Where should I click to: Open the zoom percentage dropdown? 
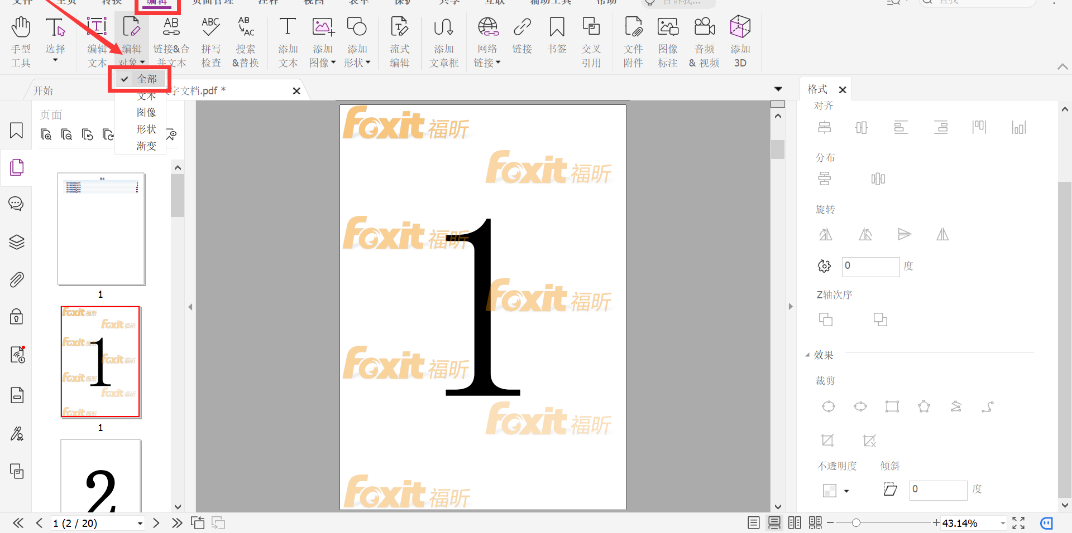[1001, 523]
